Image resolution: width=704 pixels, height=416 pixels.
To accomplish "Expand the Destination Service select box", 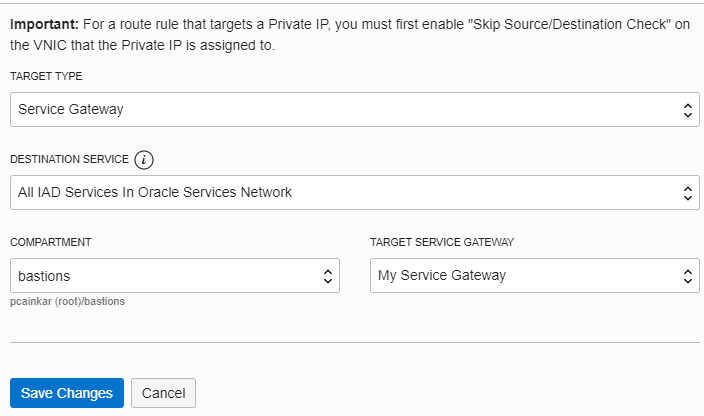I will click(x=354, y=192).
